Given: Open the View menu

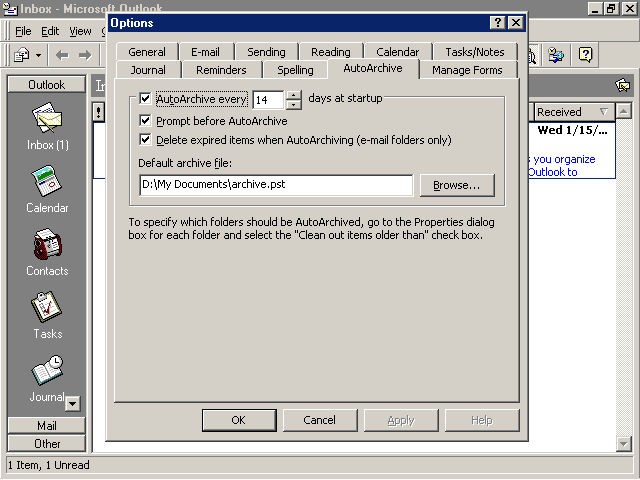Looking at the screenshot, I should [x=80, y=31].
